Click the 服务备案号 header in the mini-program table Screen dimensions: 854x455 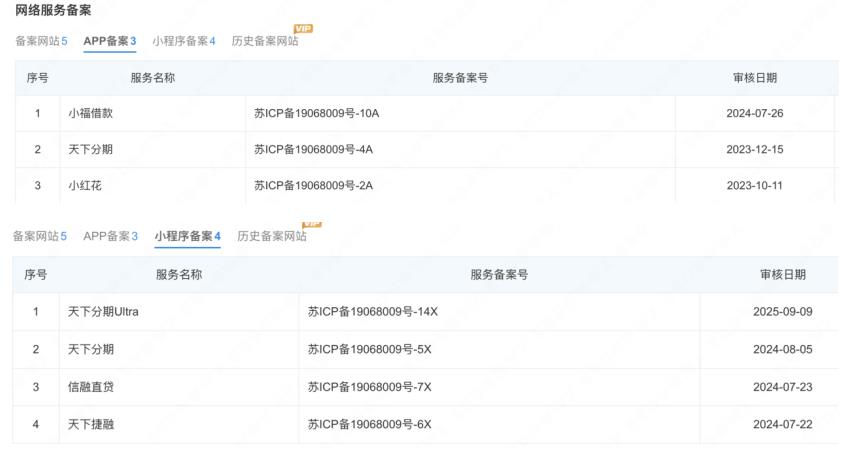pos(499,275)
